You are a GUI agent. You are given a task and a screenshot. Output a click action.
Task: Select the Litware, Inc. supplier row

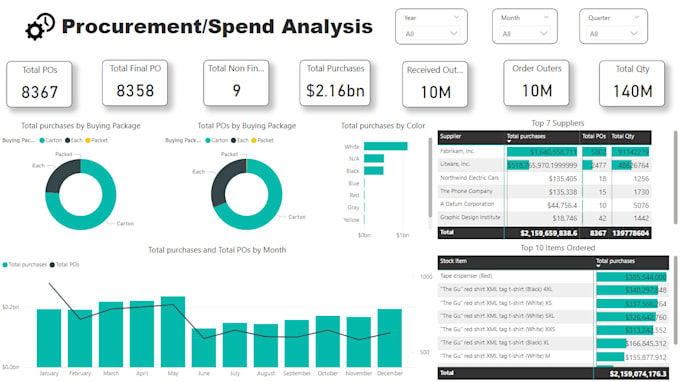544,165
